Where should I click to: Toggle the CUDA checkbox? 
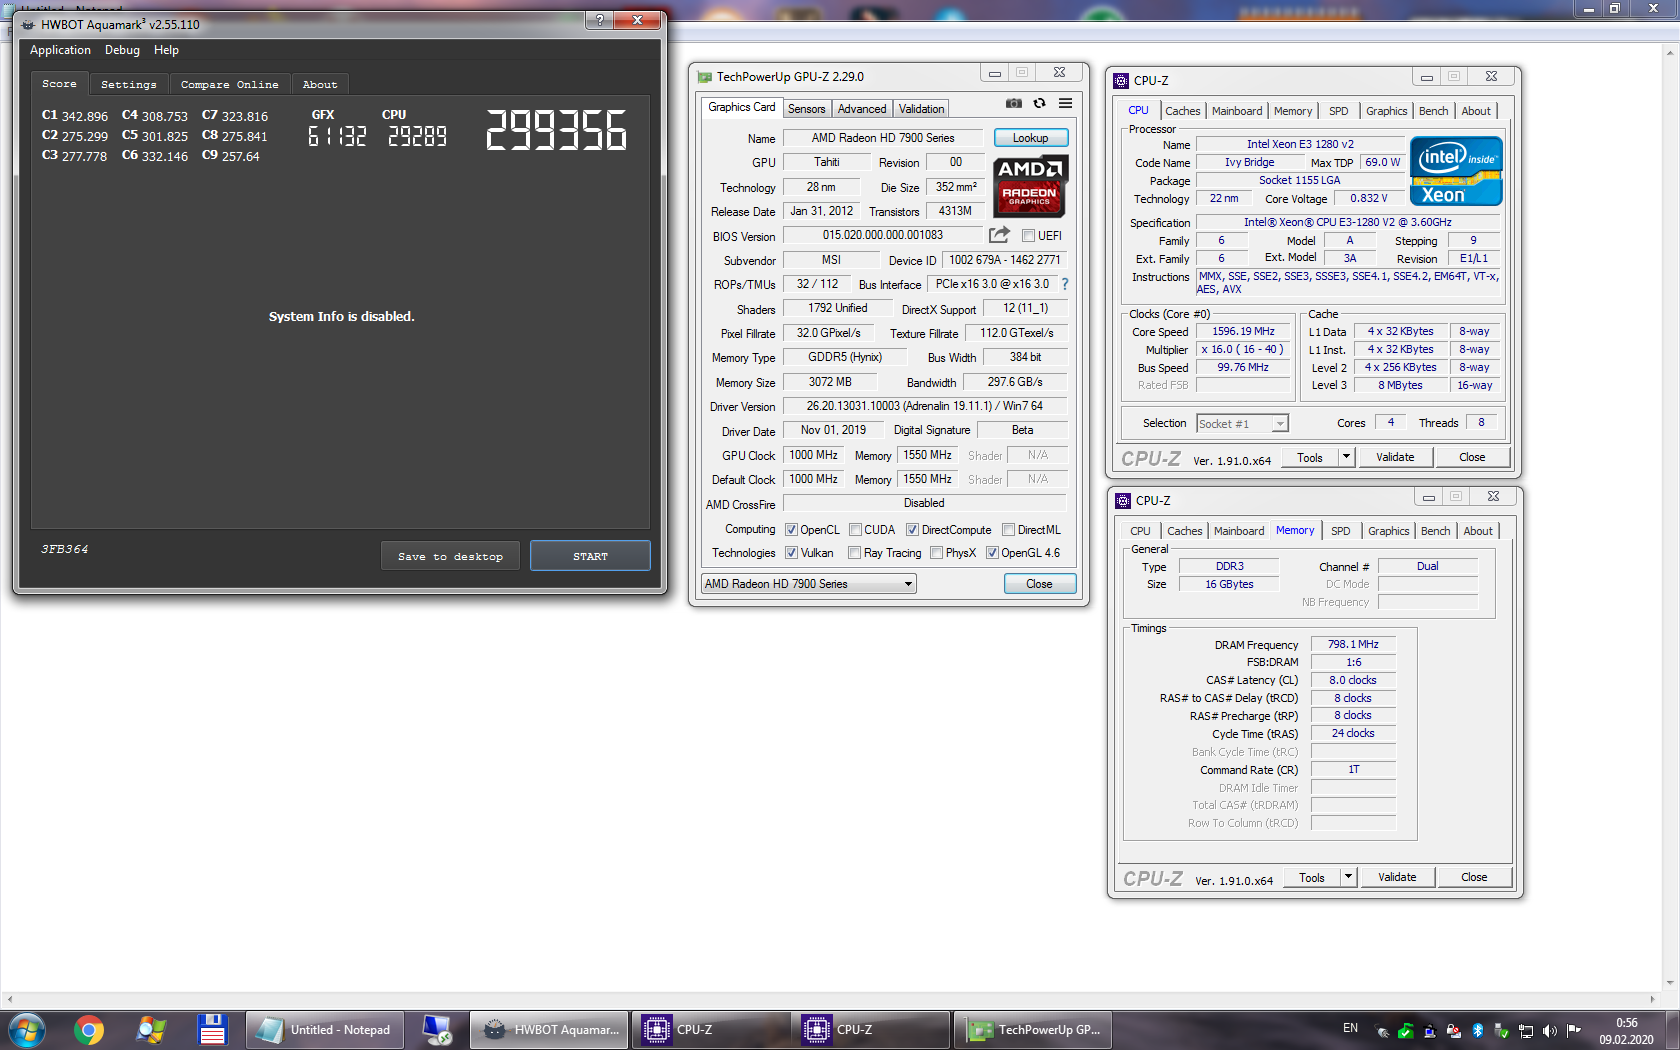pyautogui.click(x=855, y=530)
